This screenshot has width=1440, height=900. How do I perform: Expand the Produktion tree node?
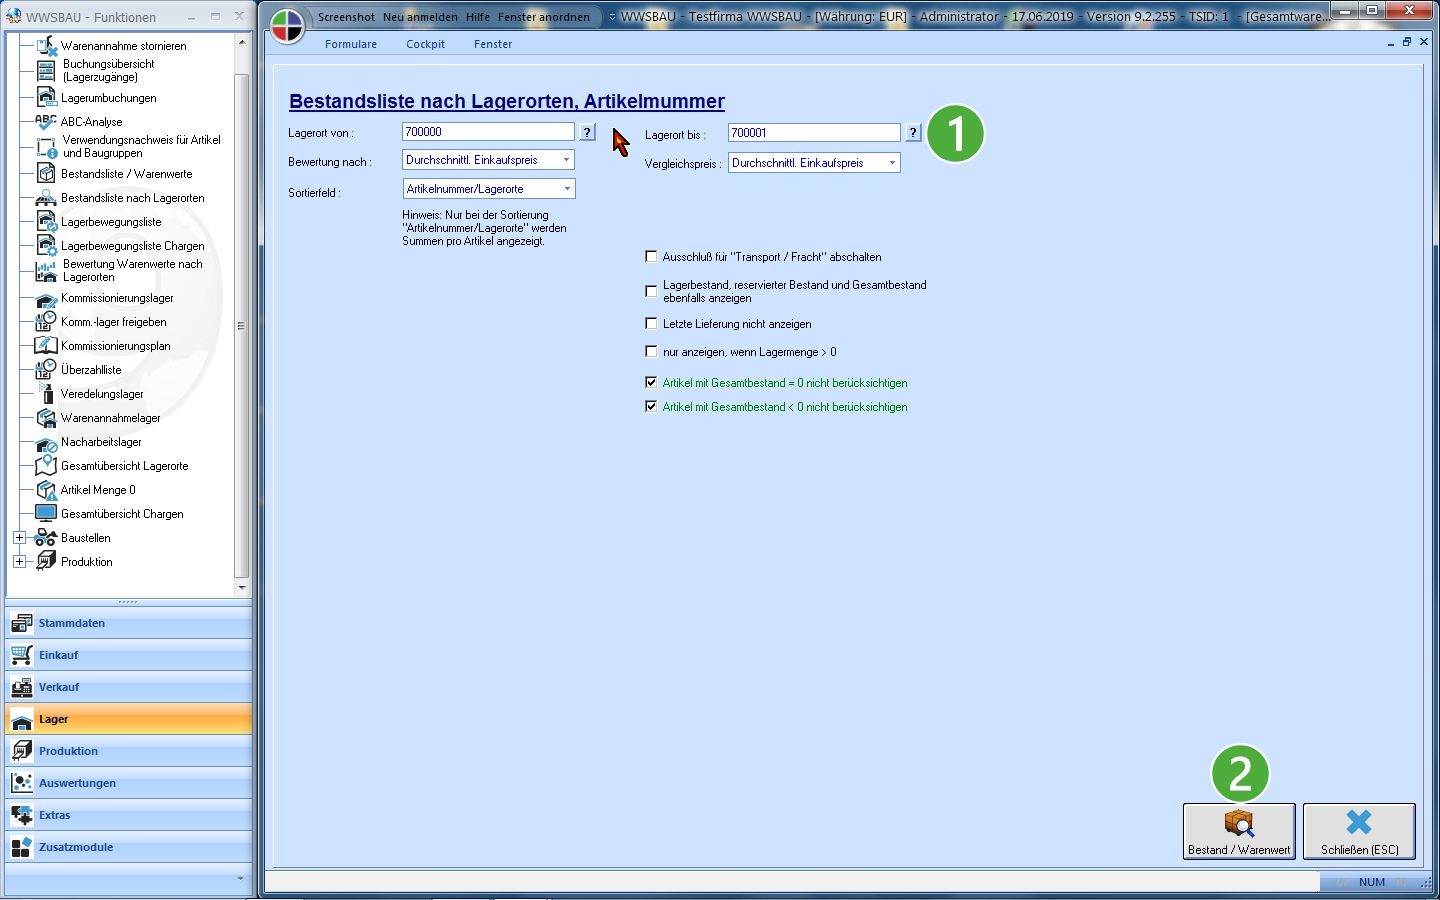[x=19, y=562]
